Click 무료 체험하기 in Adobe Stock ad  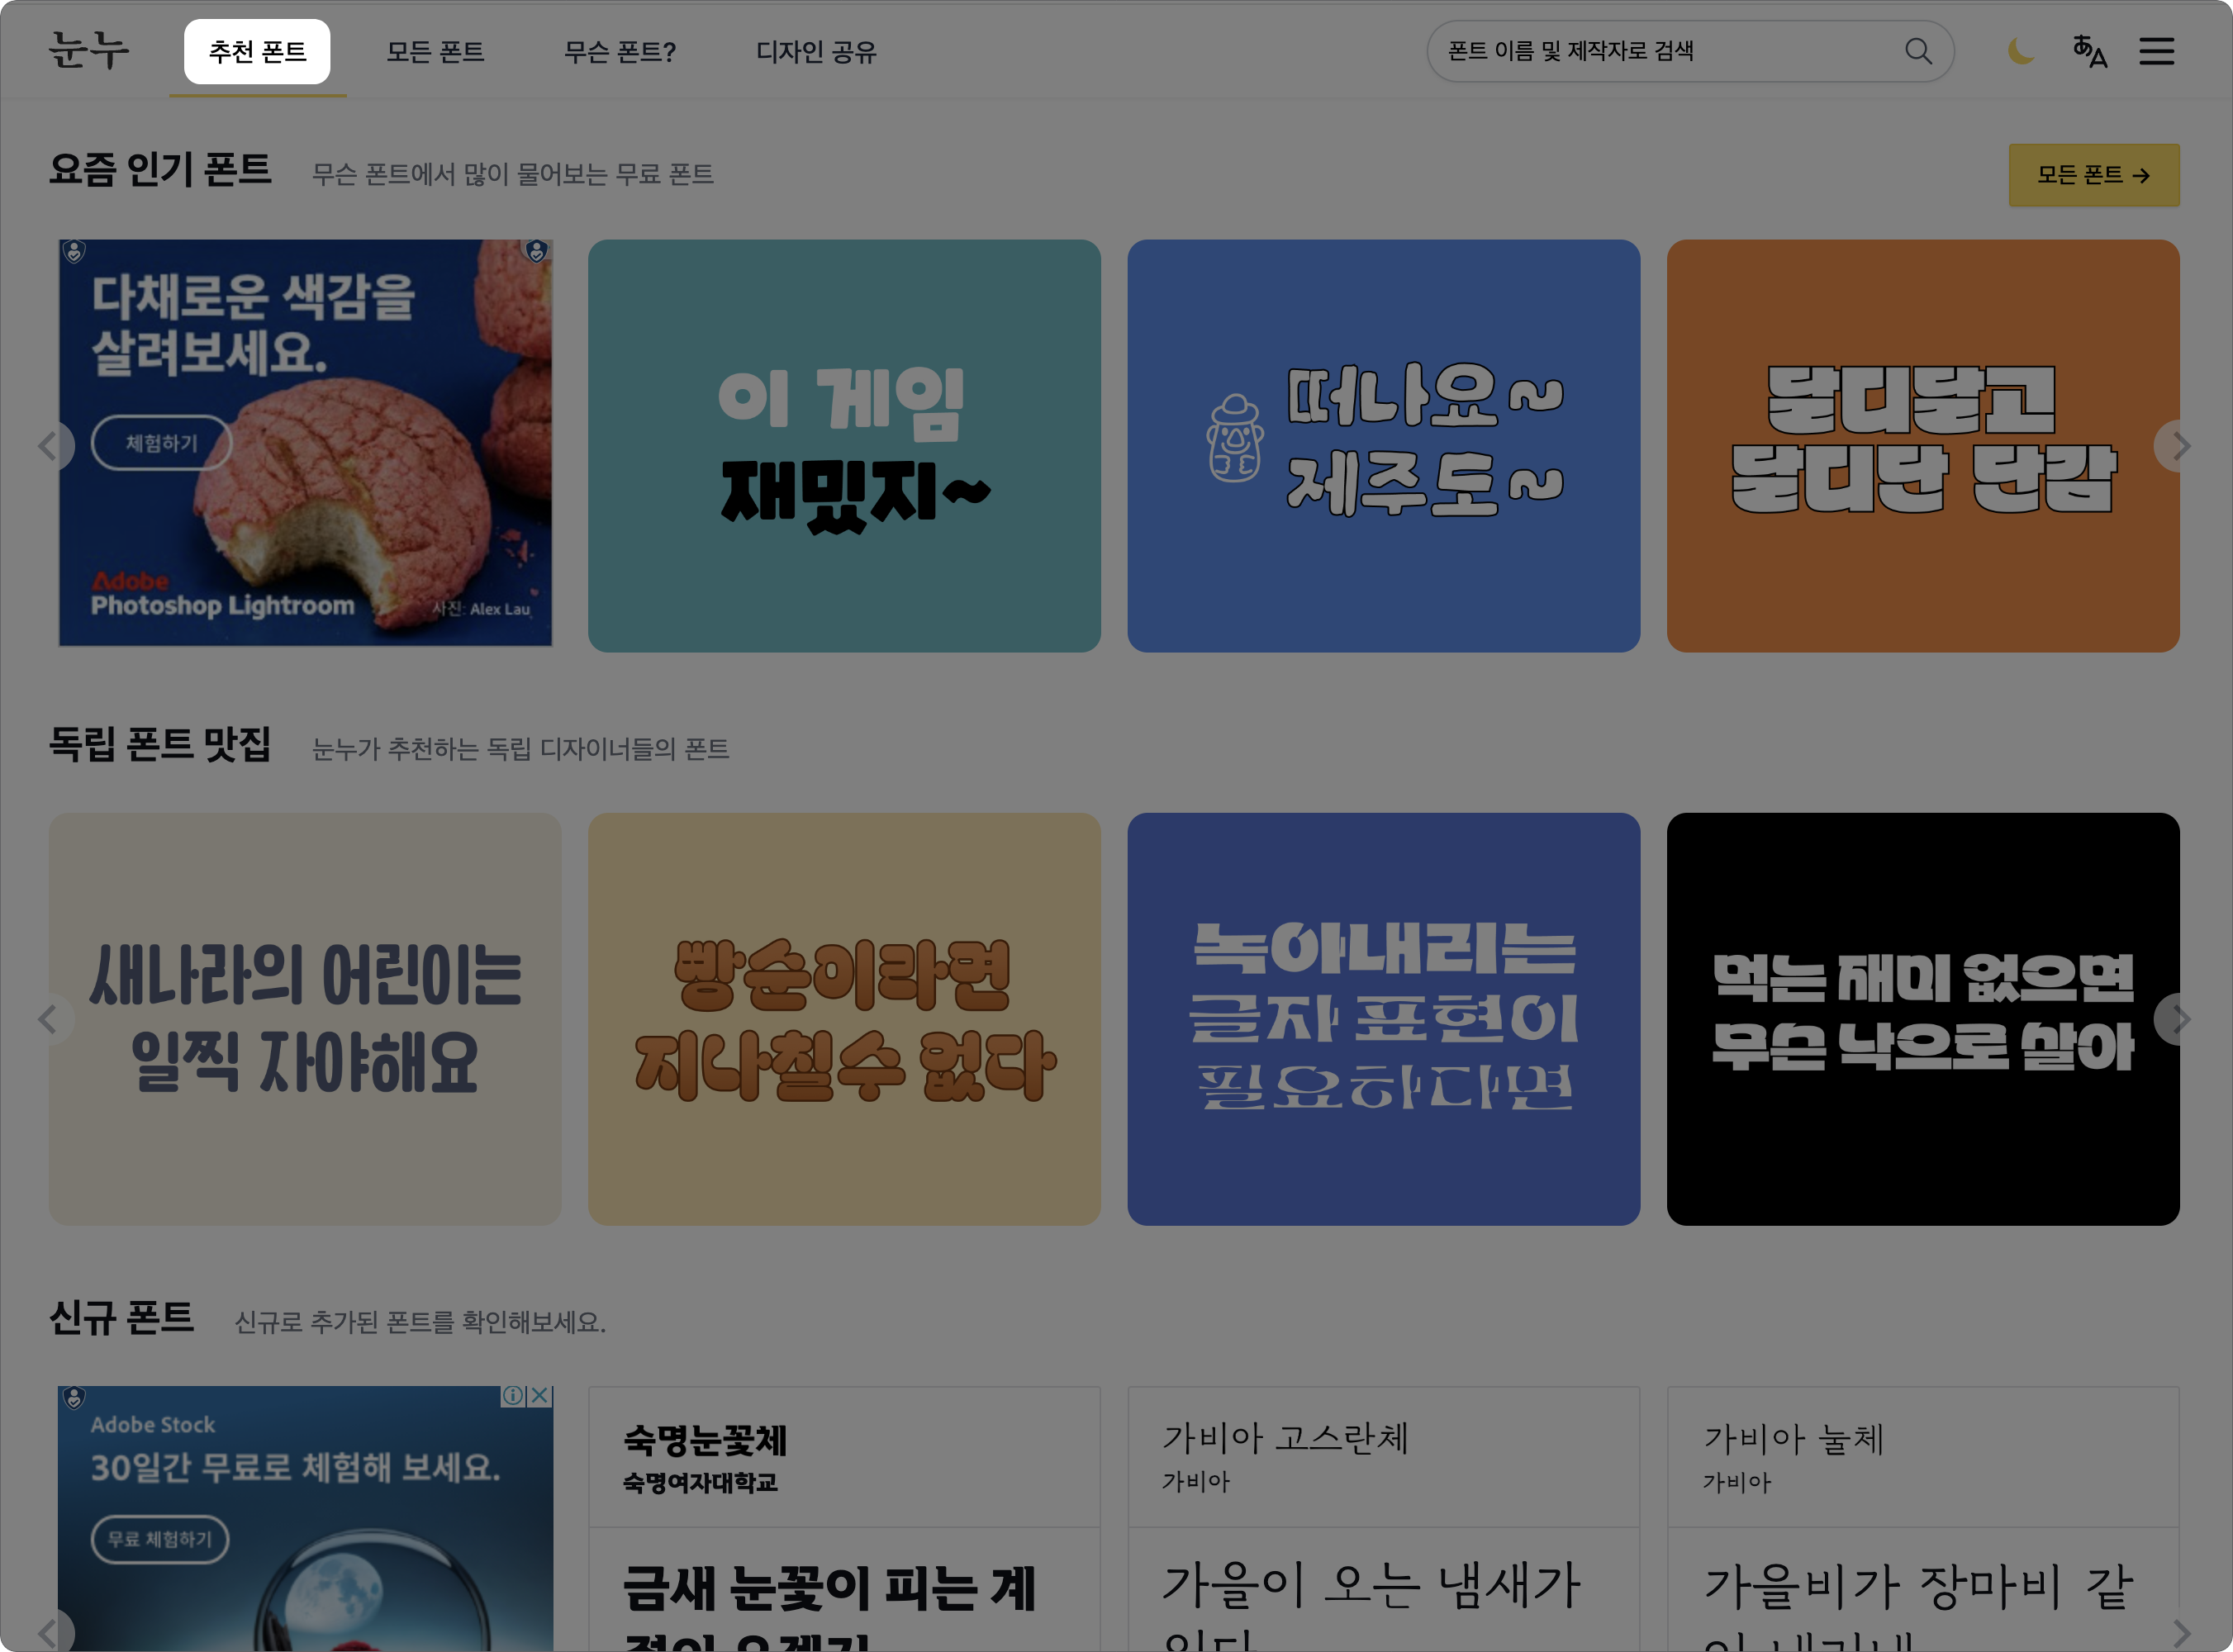pyautogui.click(x=160, y=1539)
